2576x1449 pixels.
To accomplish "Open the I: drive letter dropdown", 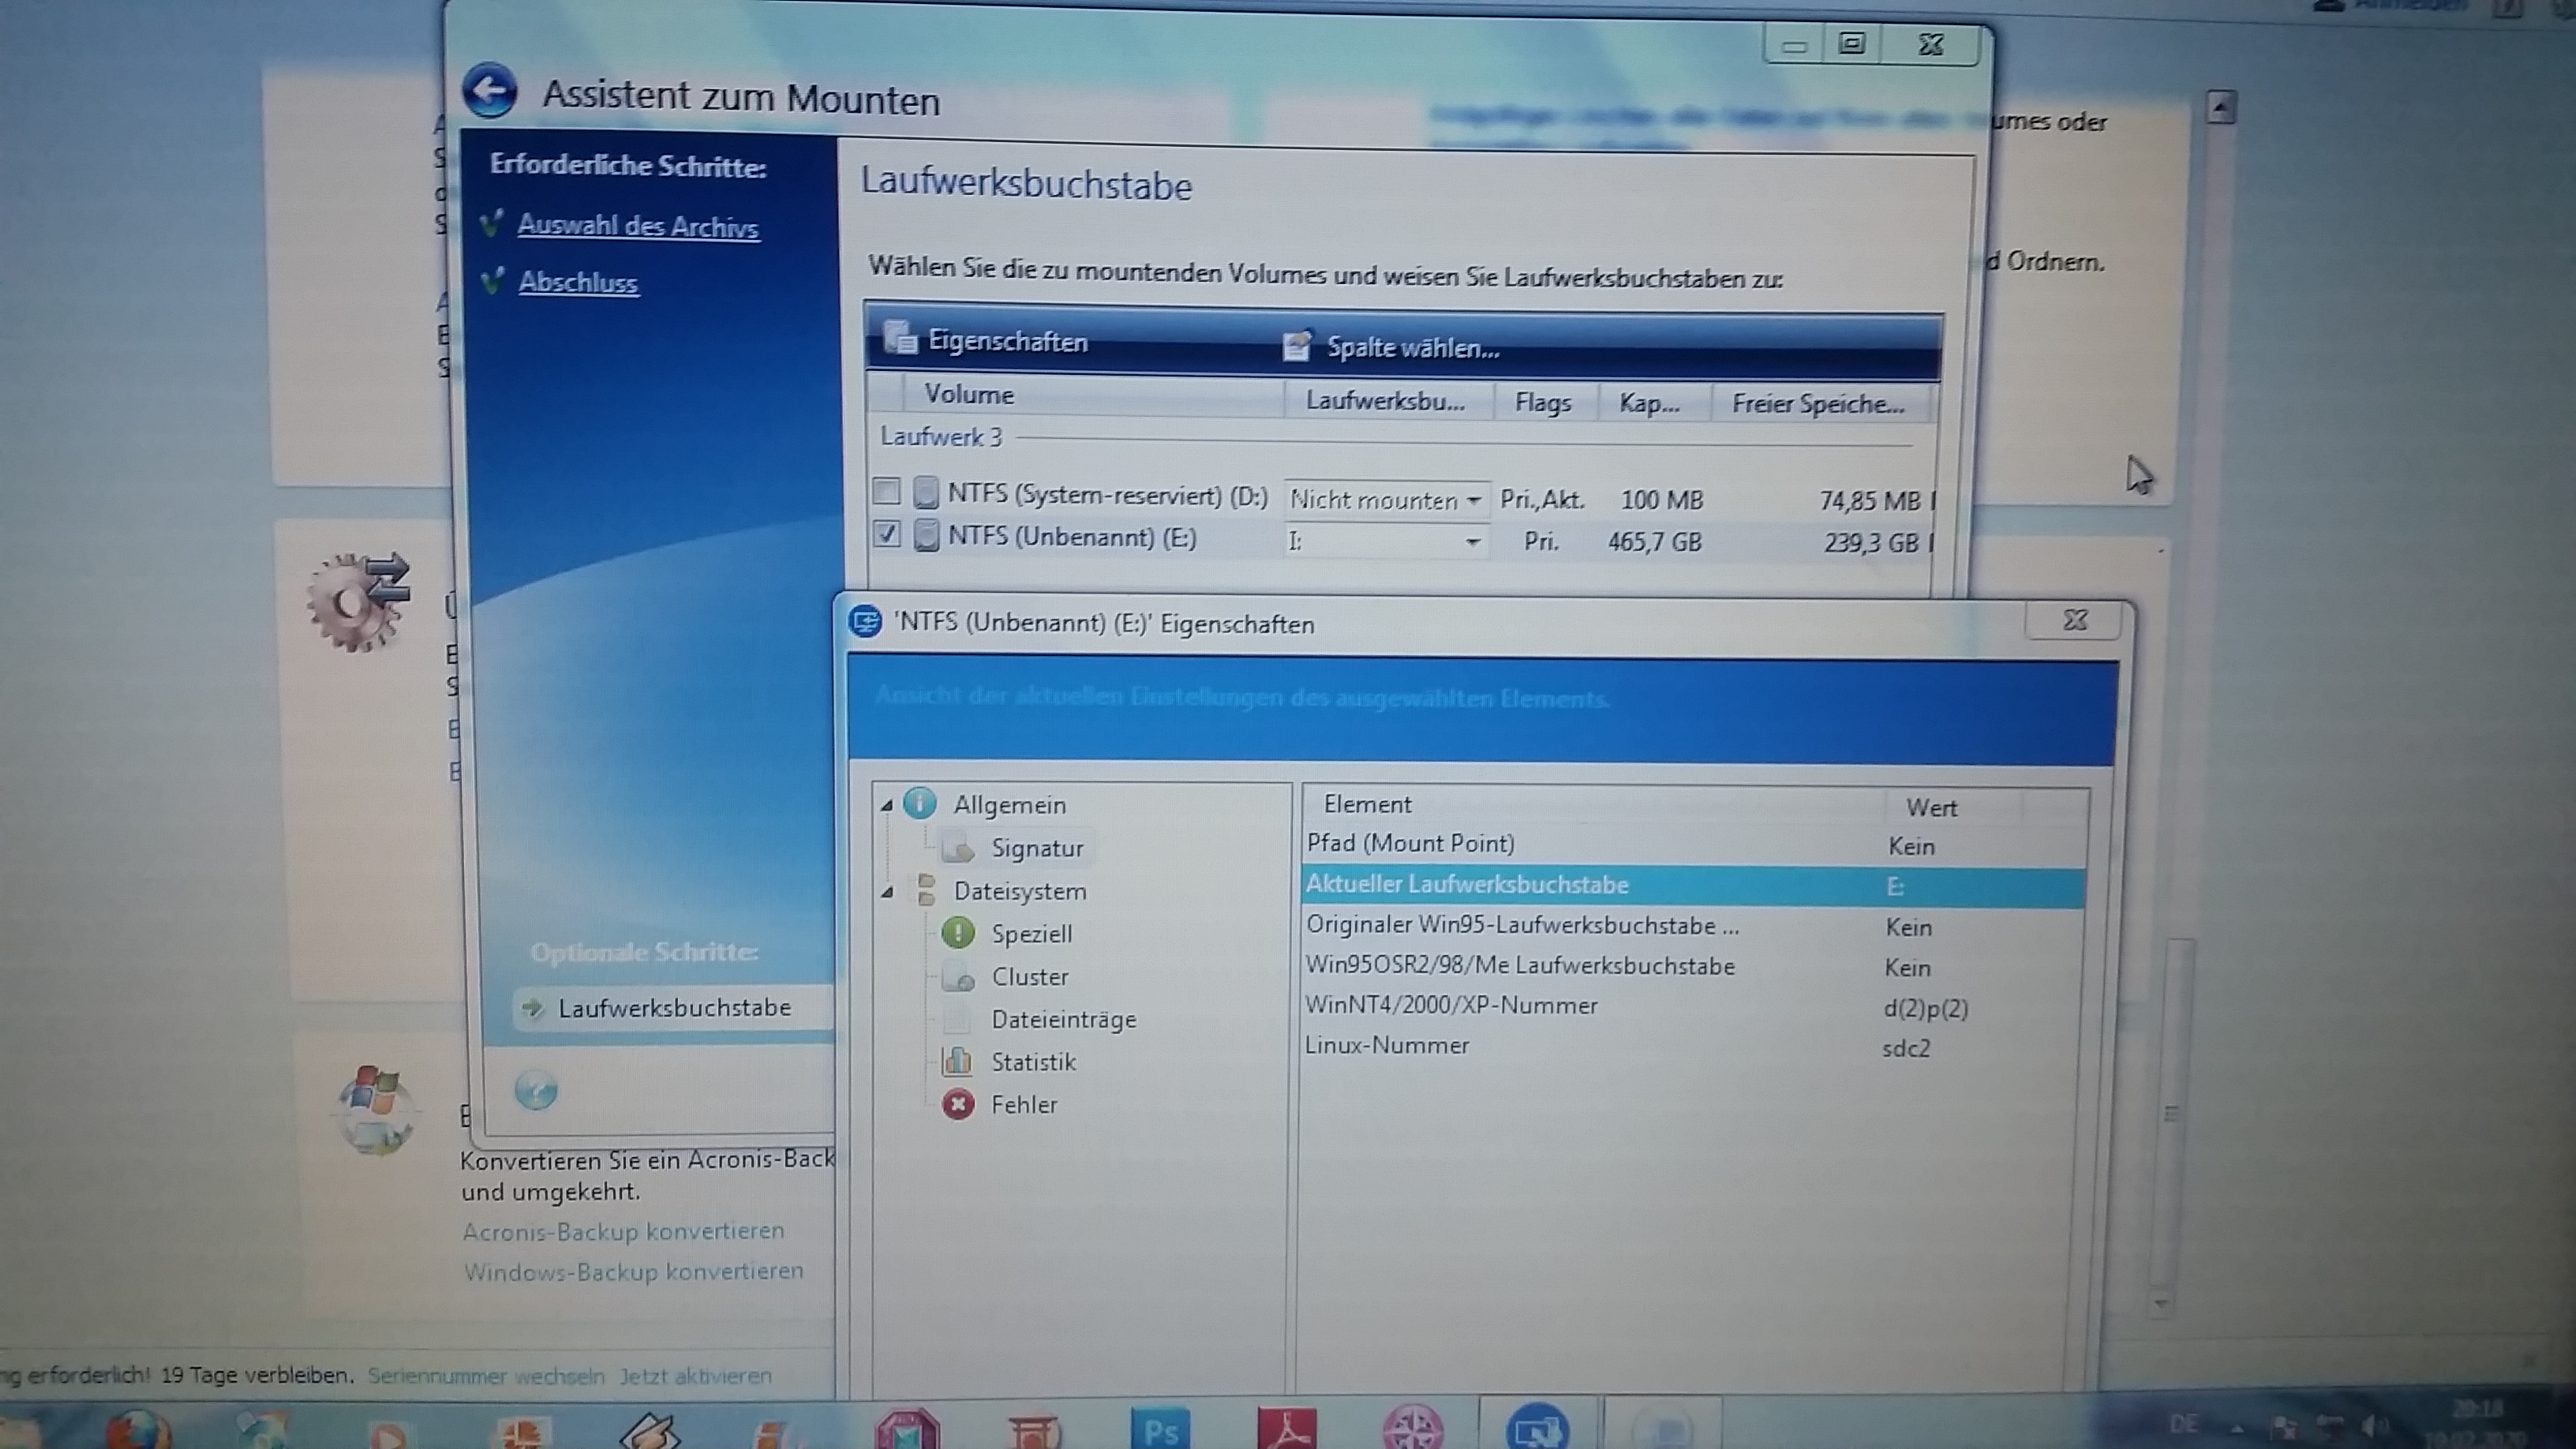I will [1472, 542].
